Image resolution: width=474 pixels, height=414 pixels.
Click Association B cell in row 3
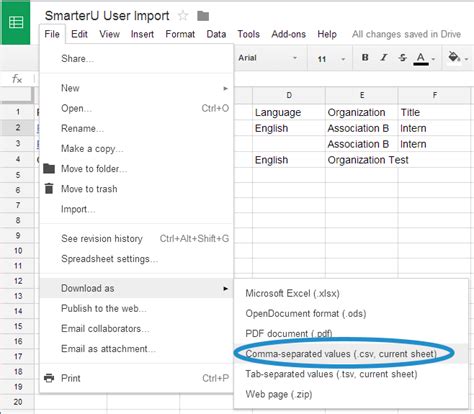(x=362, y=144)
